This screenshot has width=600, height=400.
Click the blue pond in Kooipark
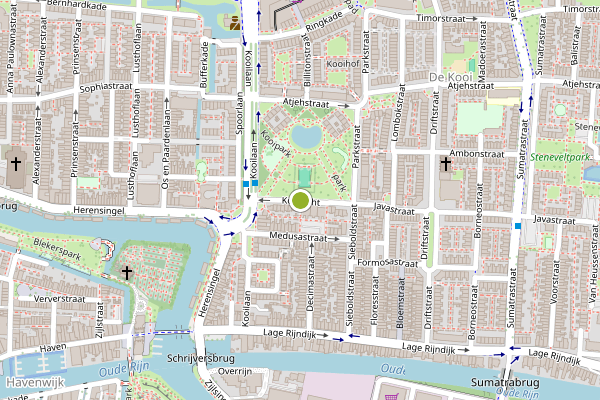(x=306, y=135)
